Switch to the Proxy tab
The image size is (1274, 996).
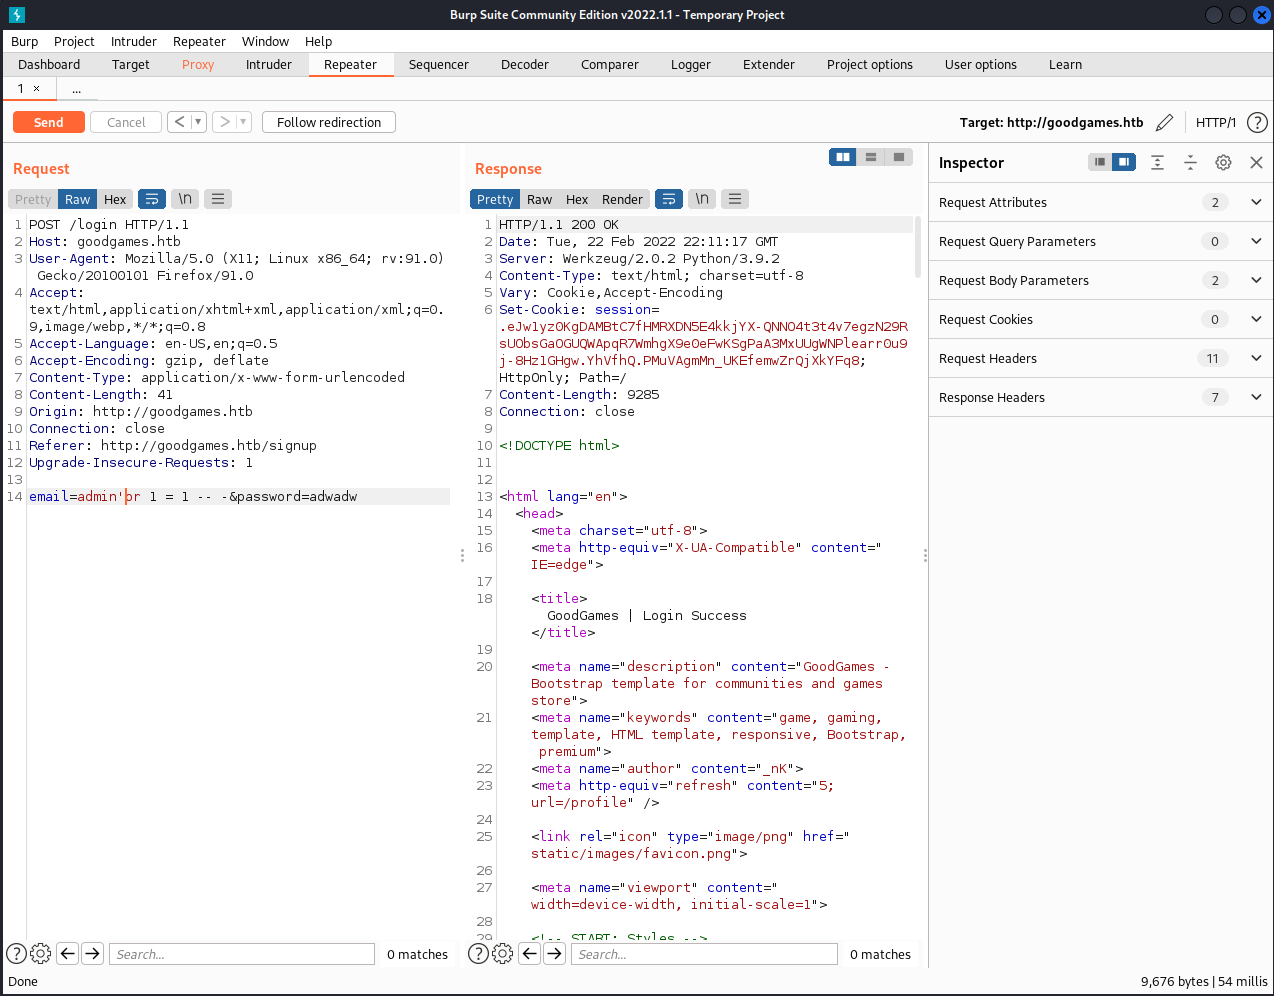coord(198,64)
